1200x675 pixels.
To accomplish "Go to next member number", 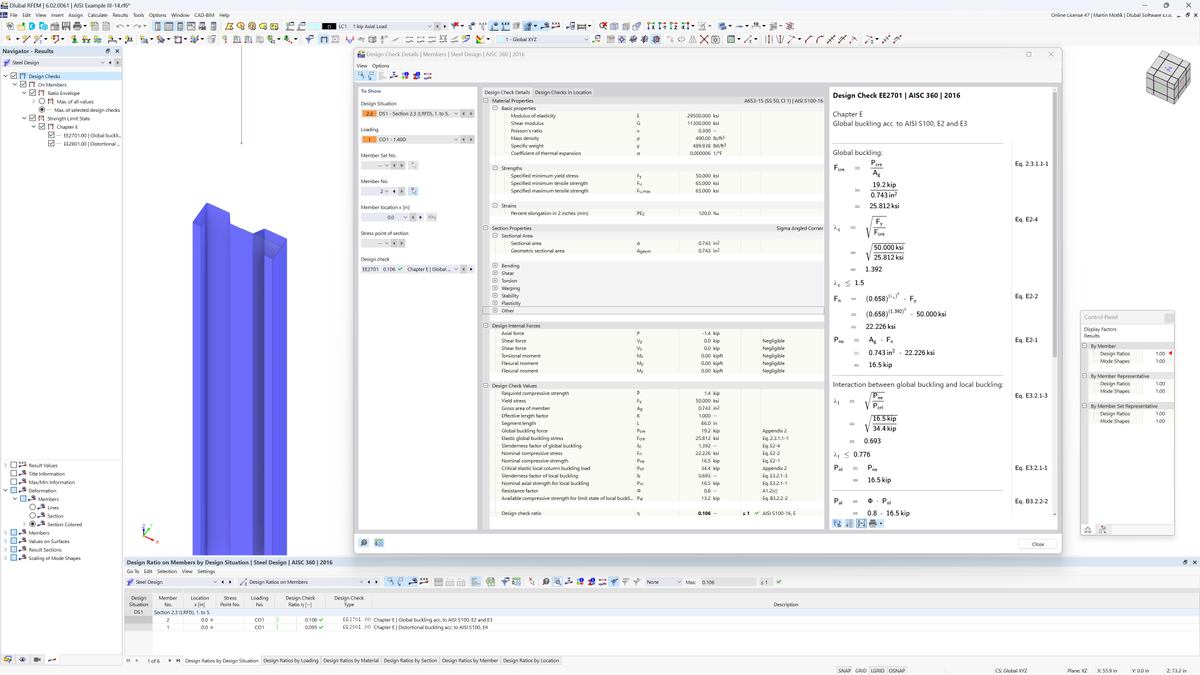I will [402, 191].
